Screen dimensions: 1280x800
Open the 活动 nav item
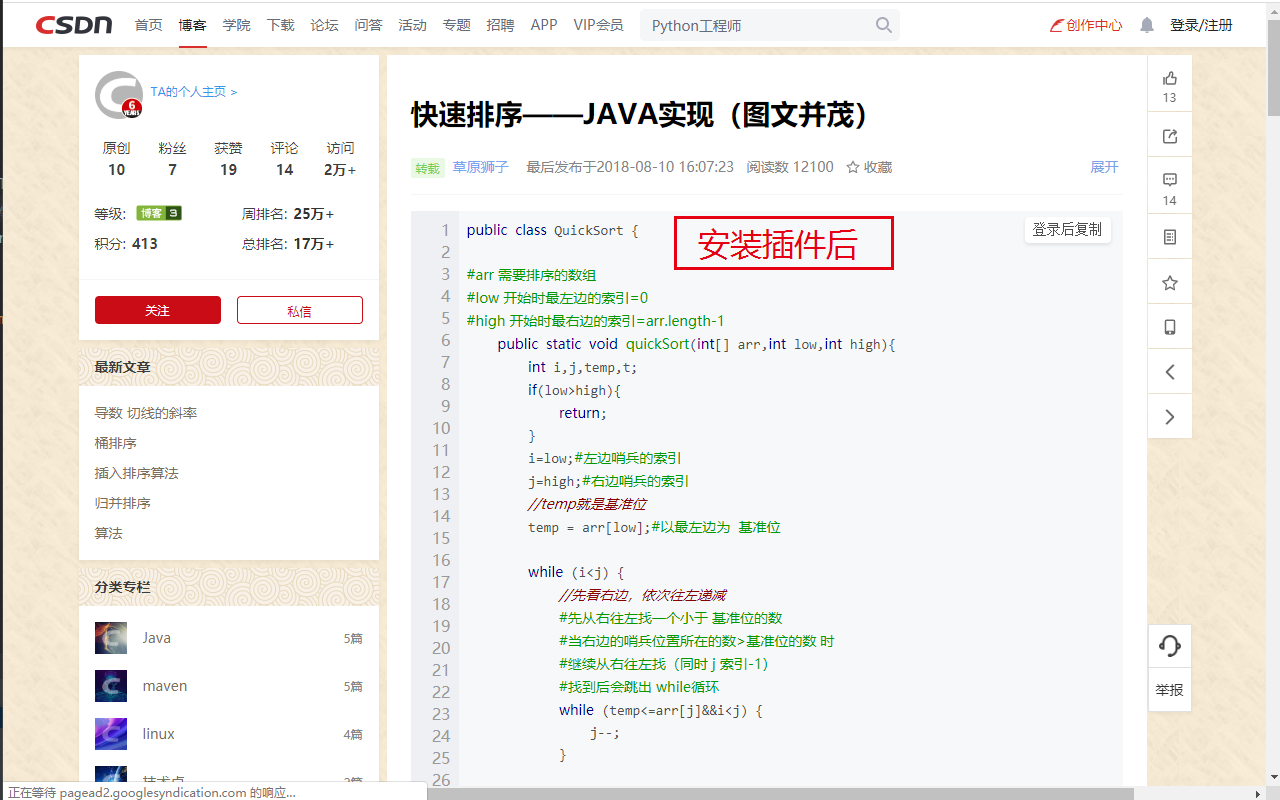pos(412,25)
